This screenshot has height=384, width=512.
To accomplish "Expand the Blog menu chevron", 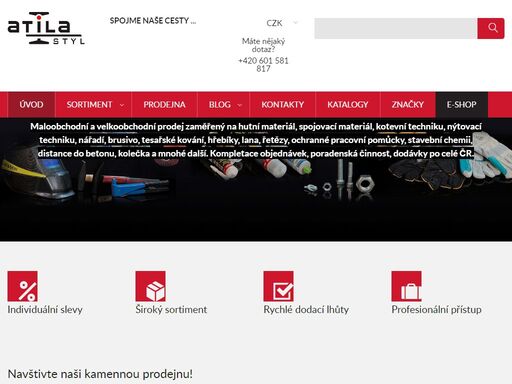I will point(239,105).
